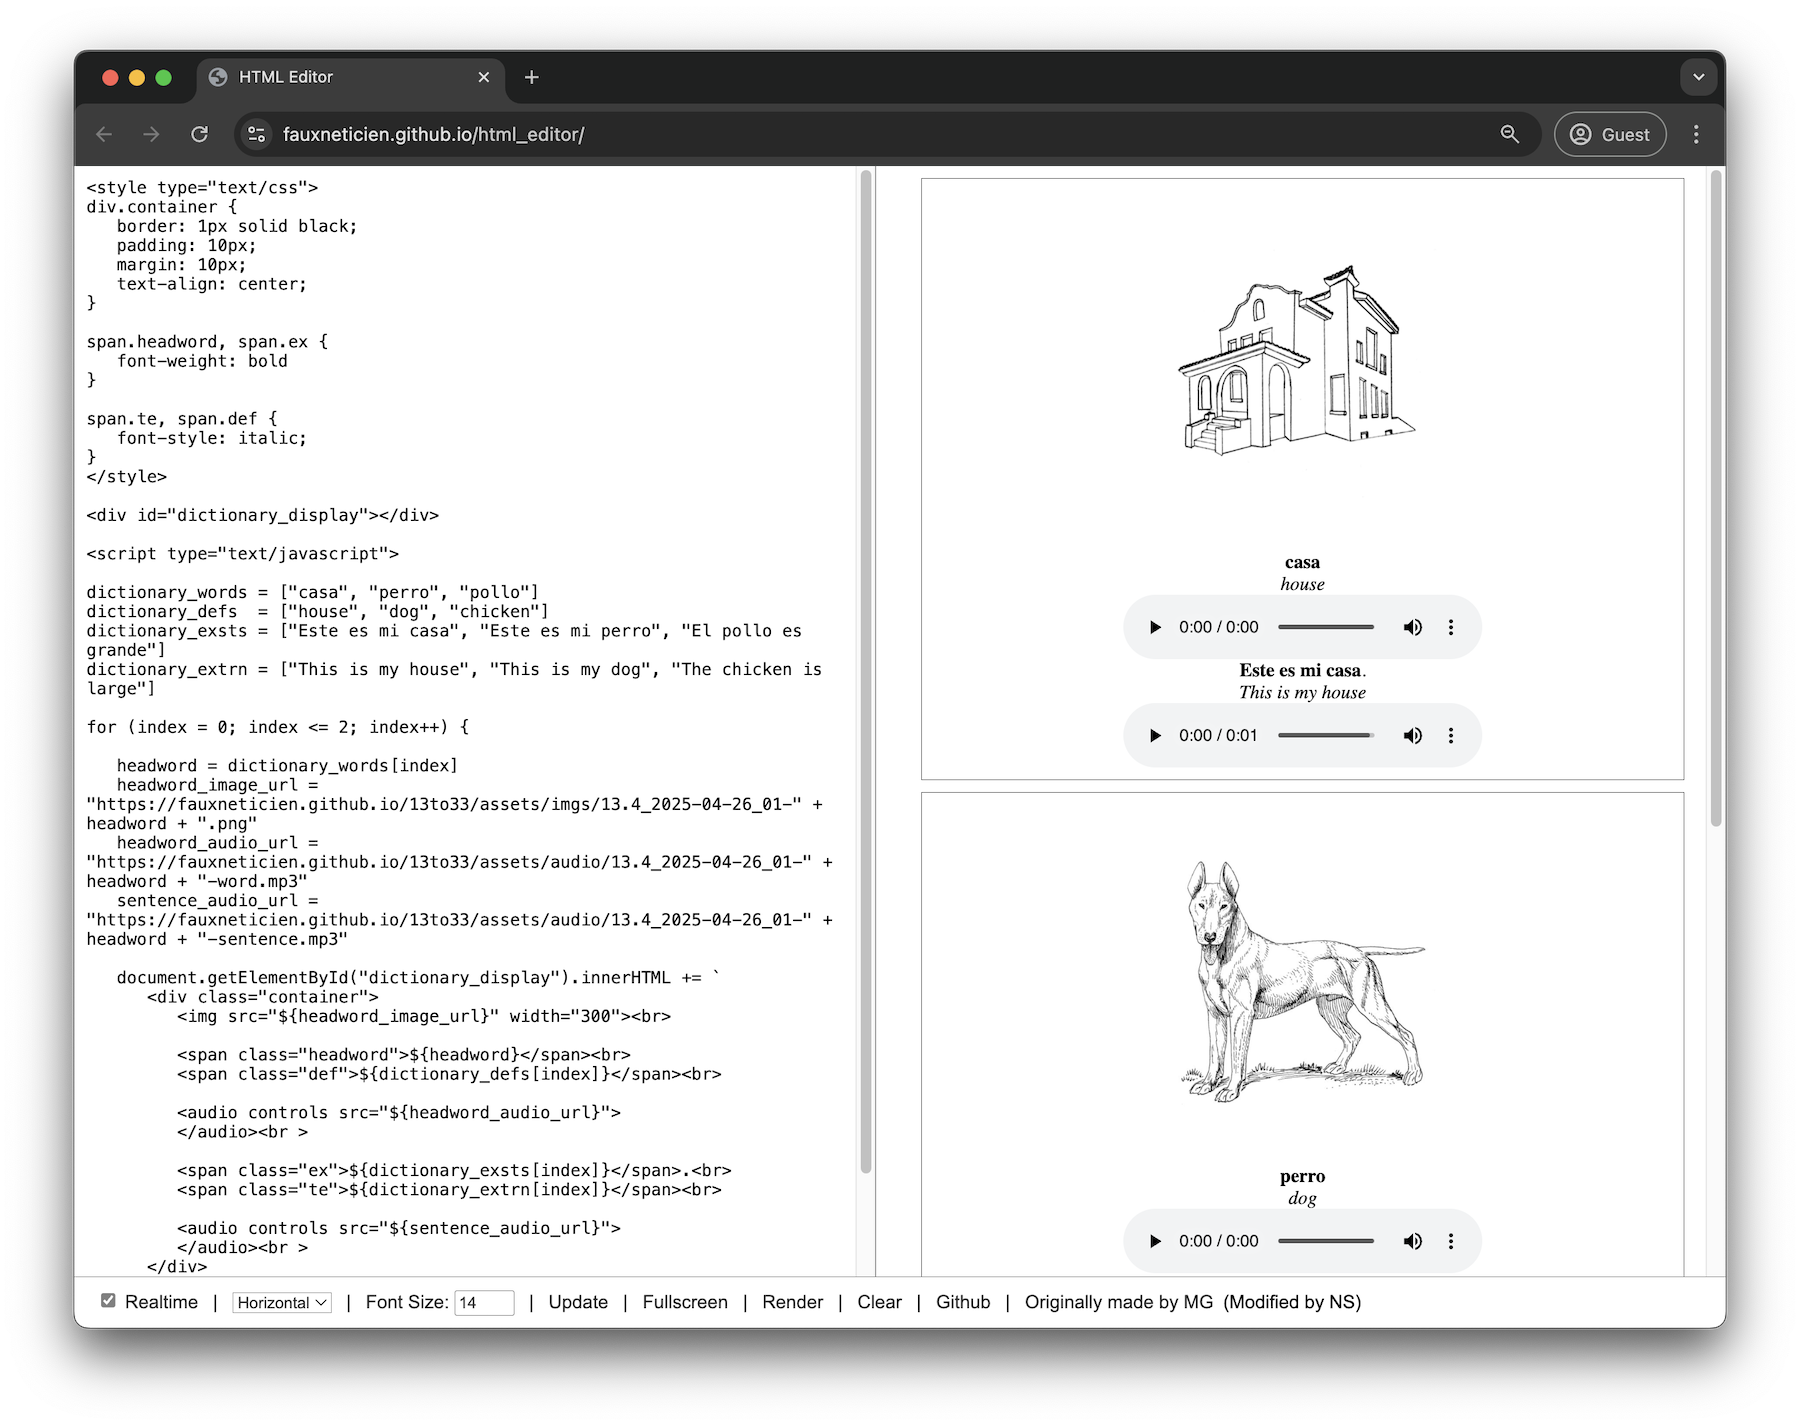
Task: Click the preview pane scrollbar
Action: tap(1716, 498)
